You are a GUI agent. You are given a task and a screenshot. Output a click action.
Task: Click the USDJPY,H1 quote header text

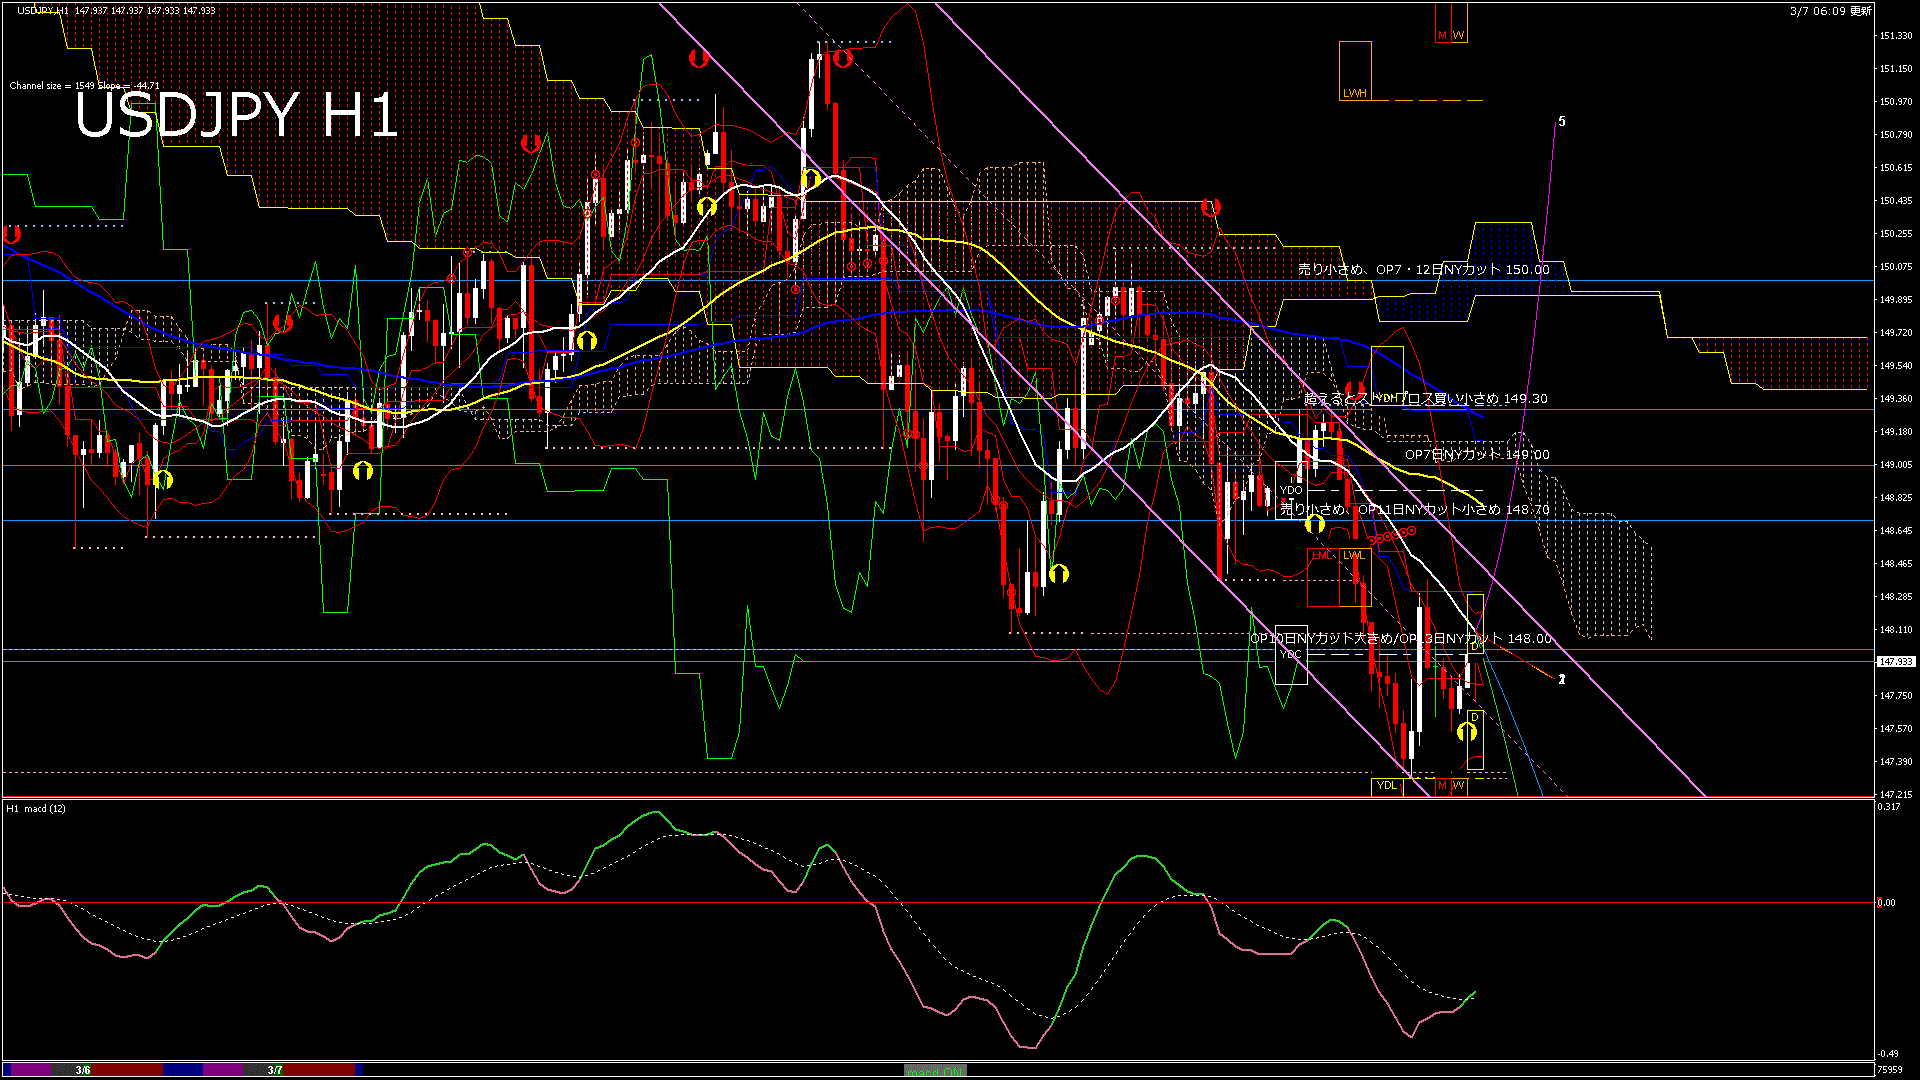(x=116, y=10)
